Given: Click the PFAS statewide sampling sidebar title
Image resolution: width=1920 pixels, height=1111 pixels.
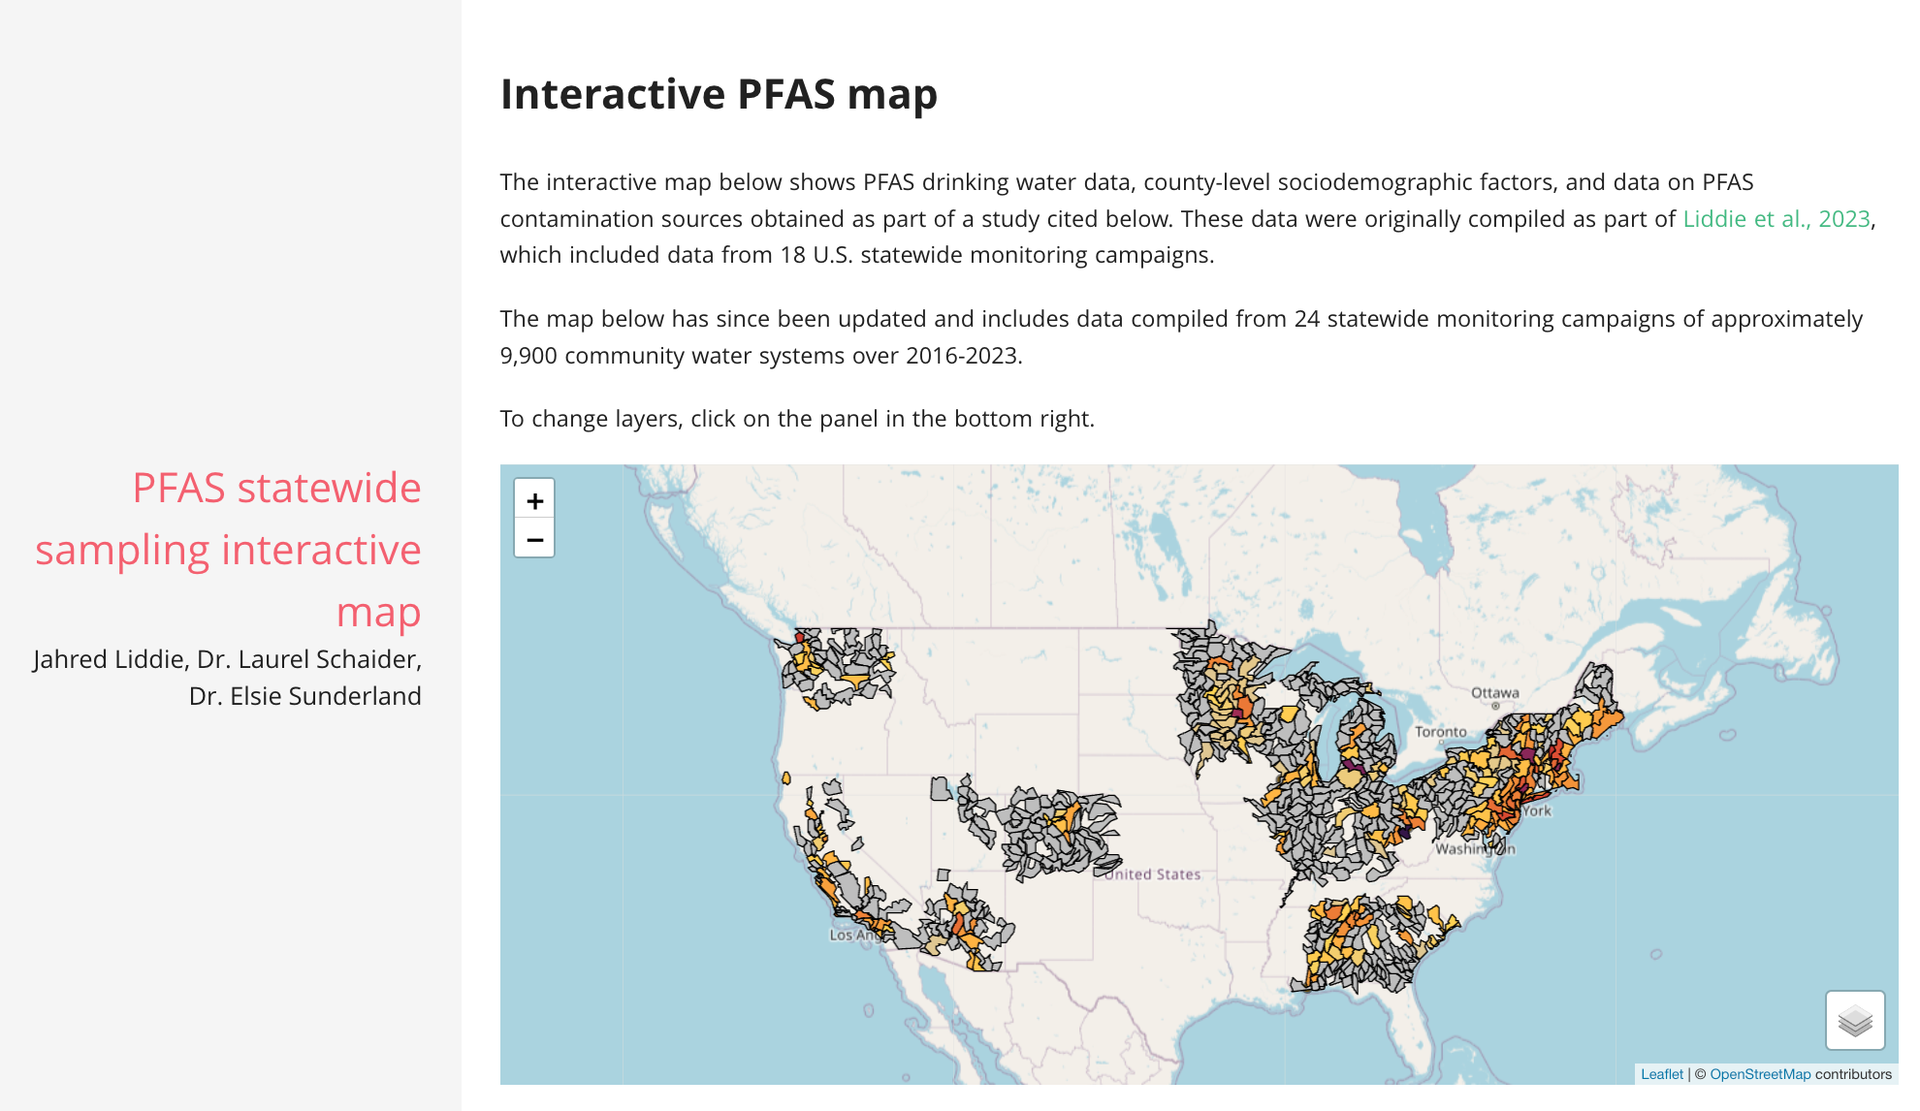Looking at the screenshot, I should tap(228, 549).
